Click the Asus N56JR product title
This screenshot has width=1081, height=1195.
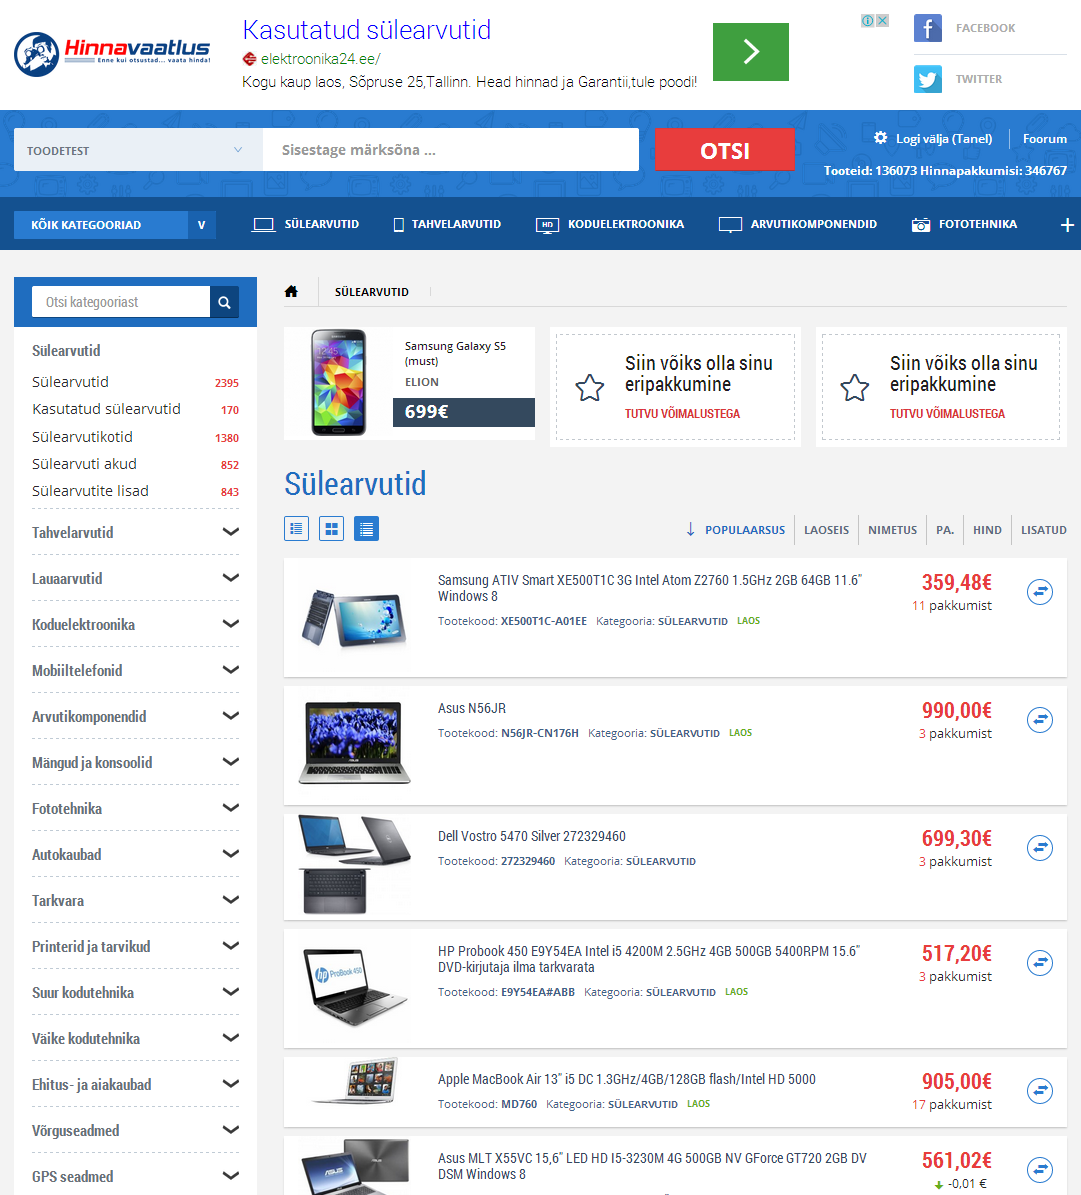click(471, 709)
